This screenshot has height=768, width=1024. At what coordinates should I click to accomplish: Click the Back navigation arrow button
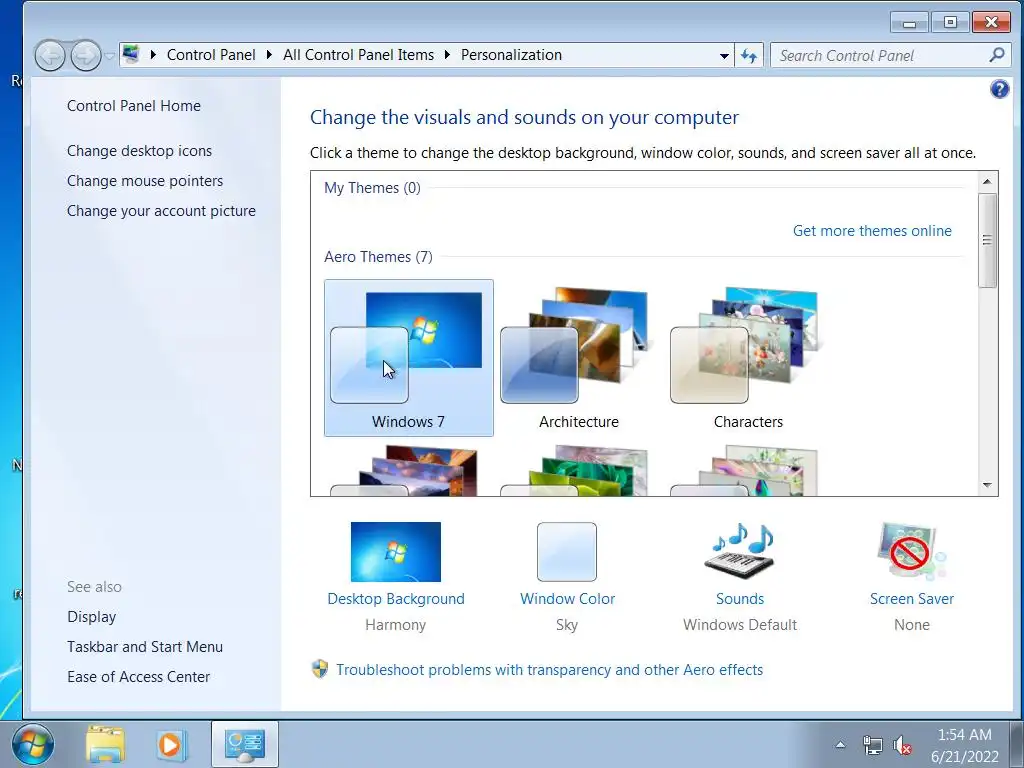tap(50, 56)
